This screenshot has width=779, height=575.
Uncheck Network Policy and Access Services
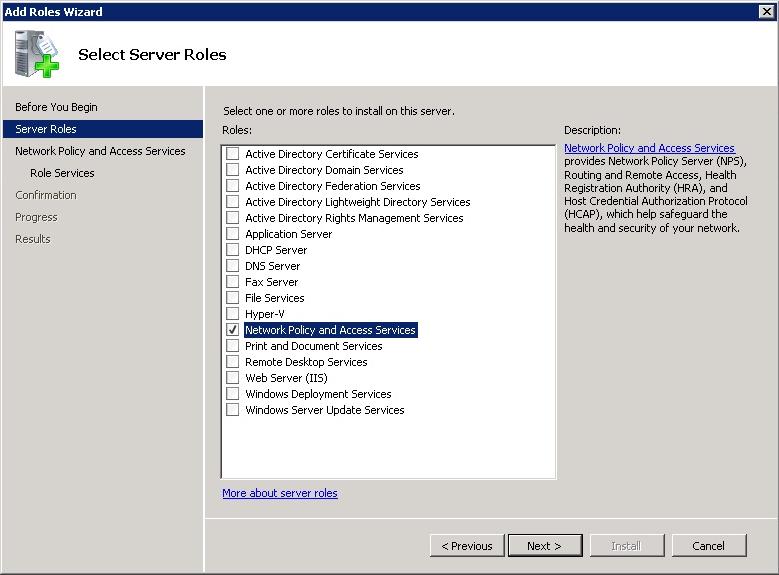[233, 329]
